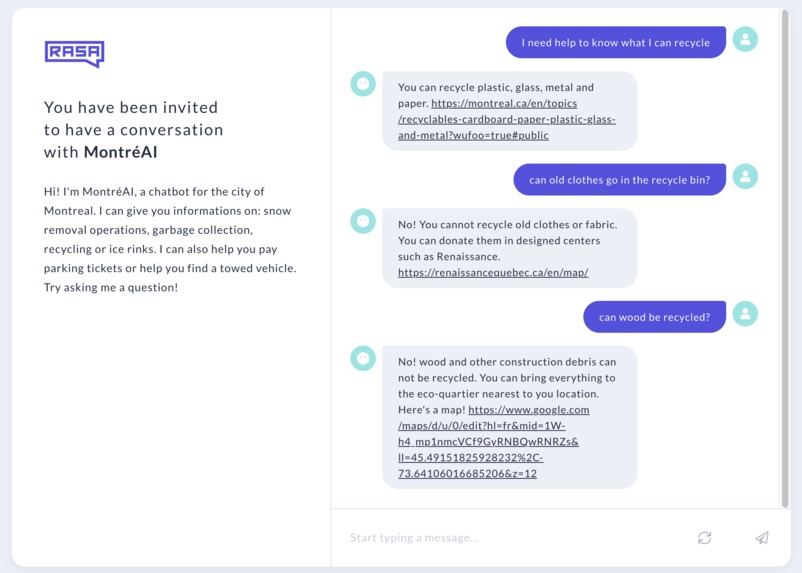802x573 pixels.
Task: Click bot avatar beside the construction debris reply
Action: (x=363, y=358)
